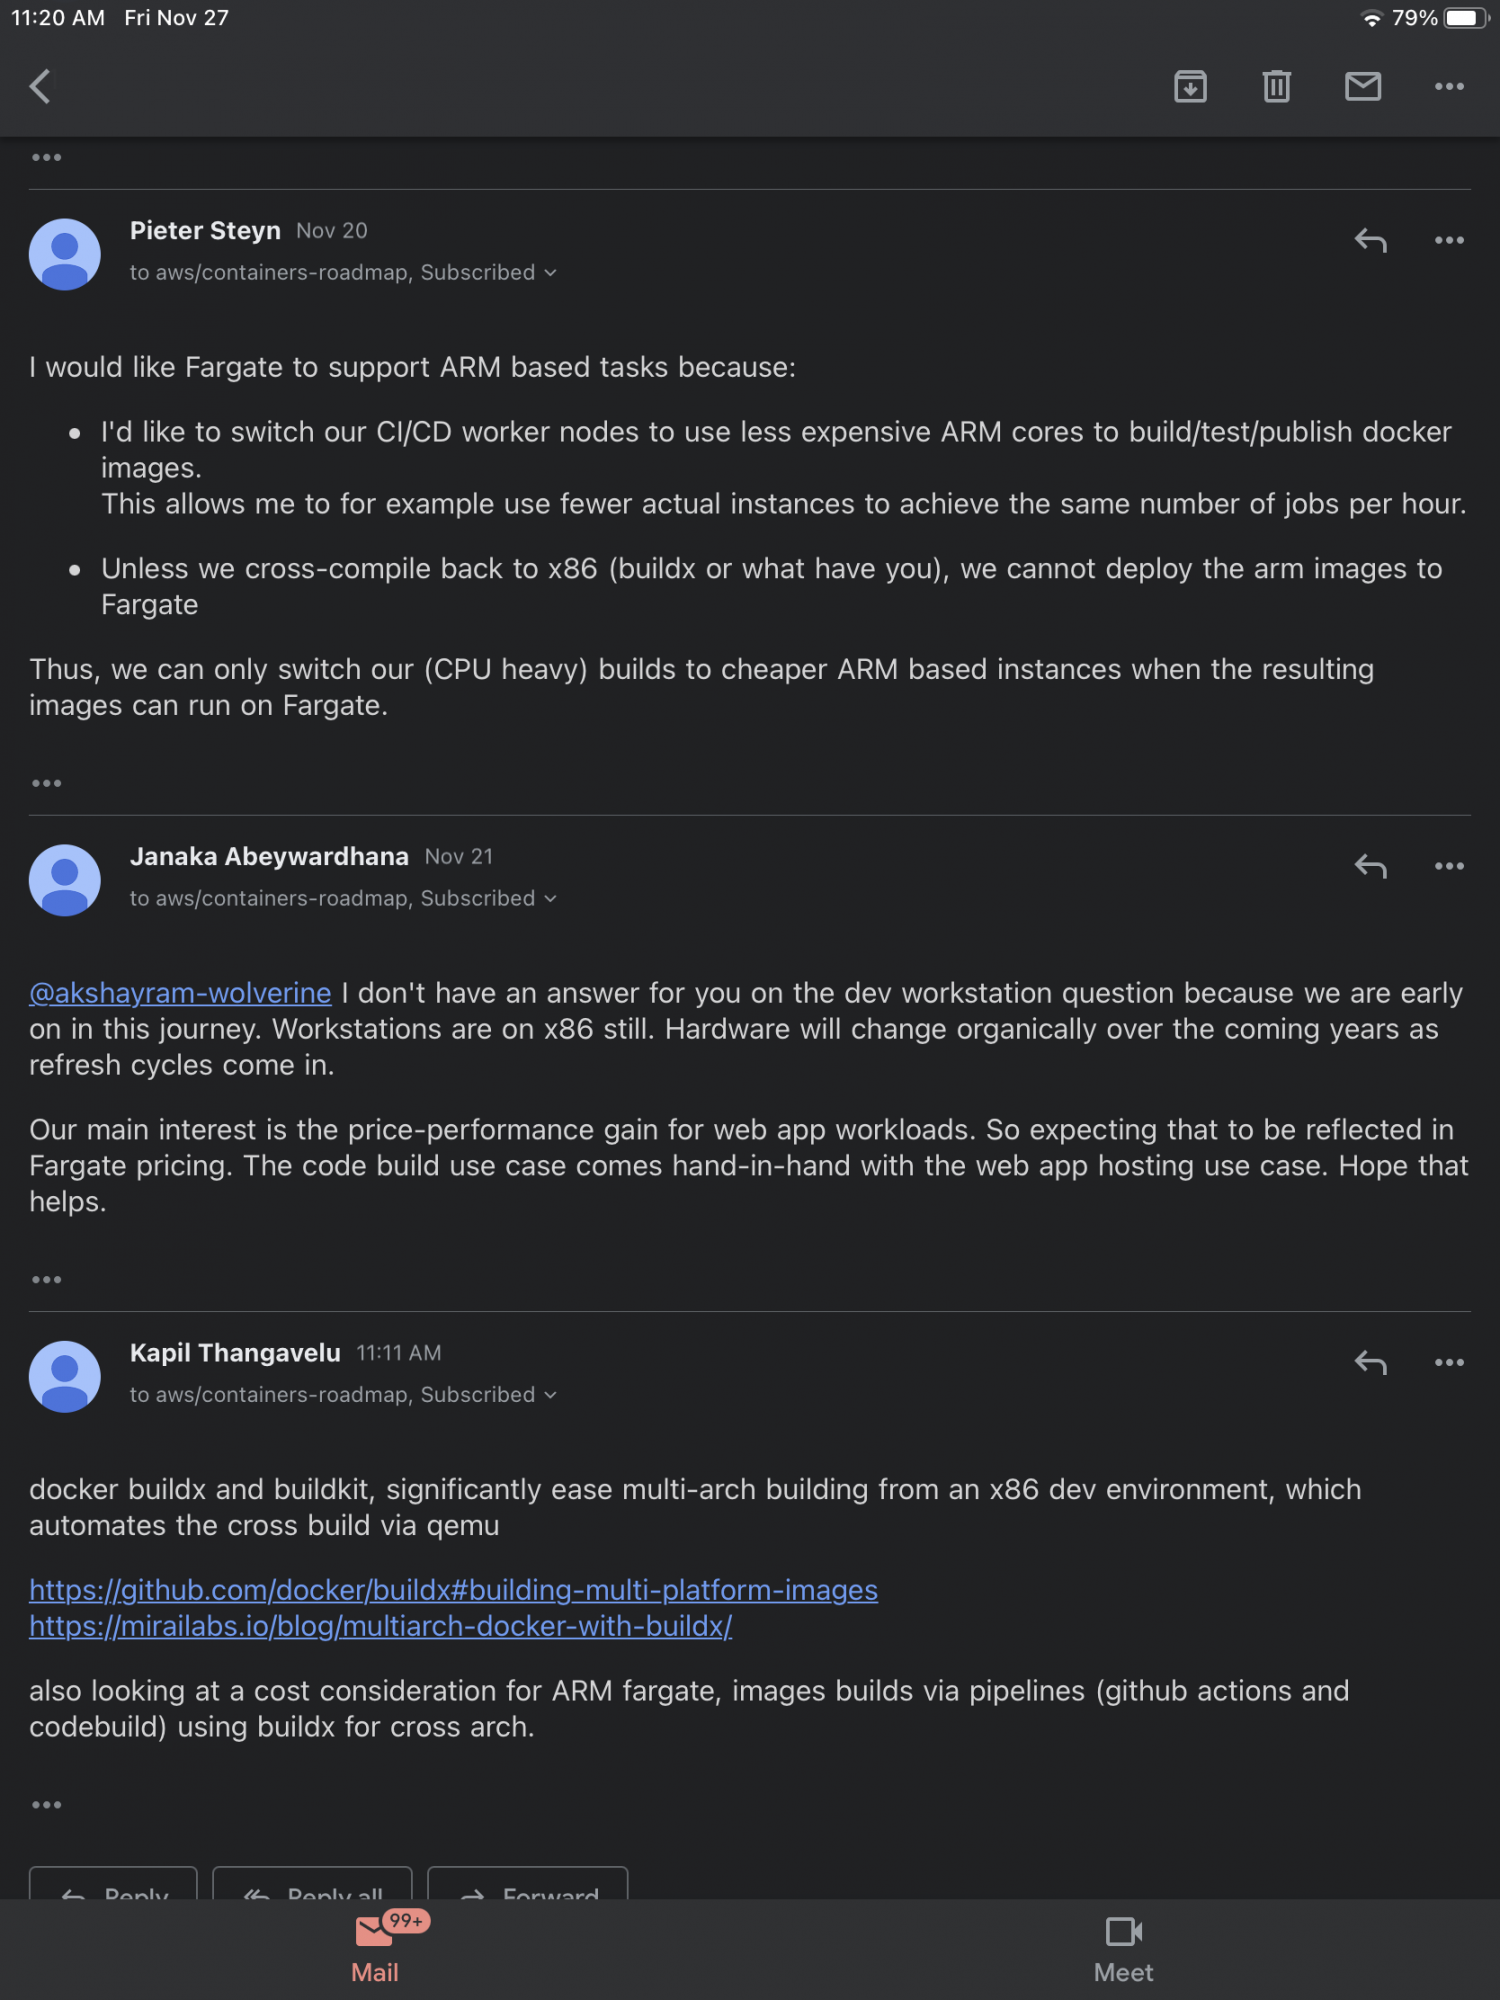
Task: Reply to Janaka Abeywardhana's message
Action: [1370, 866]
